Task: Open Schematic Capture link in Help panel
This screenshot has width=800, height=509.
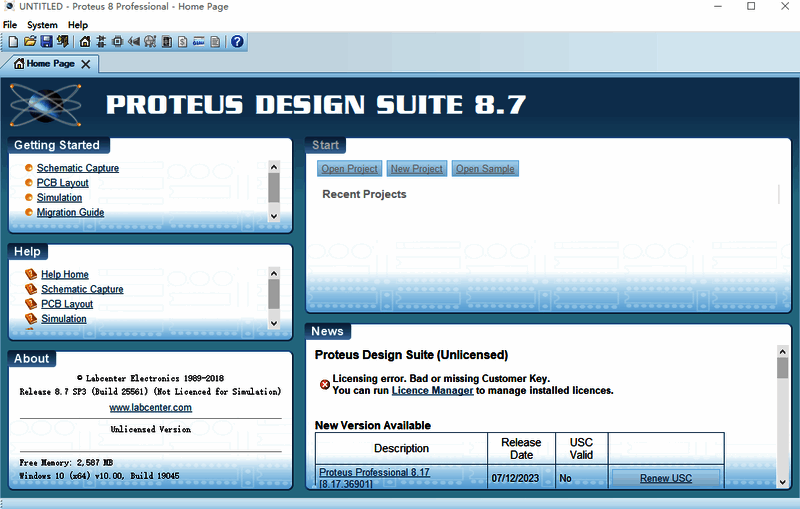Action: pyautogui.click(x=82, y=289)
